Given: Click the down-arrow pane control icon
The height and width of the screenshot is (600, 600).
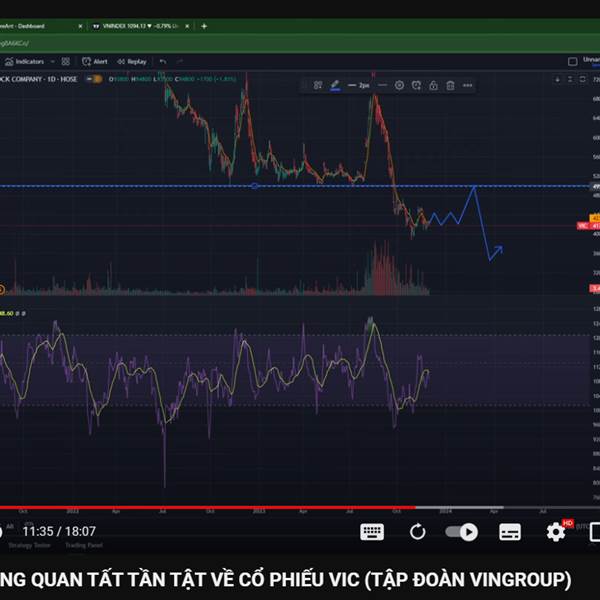Looking at the screenshot, I should pos(557,80).
